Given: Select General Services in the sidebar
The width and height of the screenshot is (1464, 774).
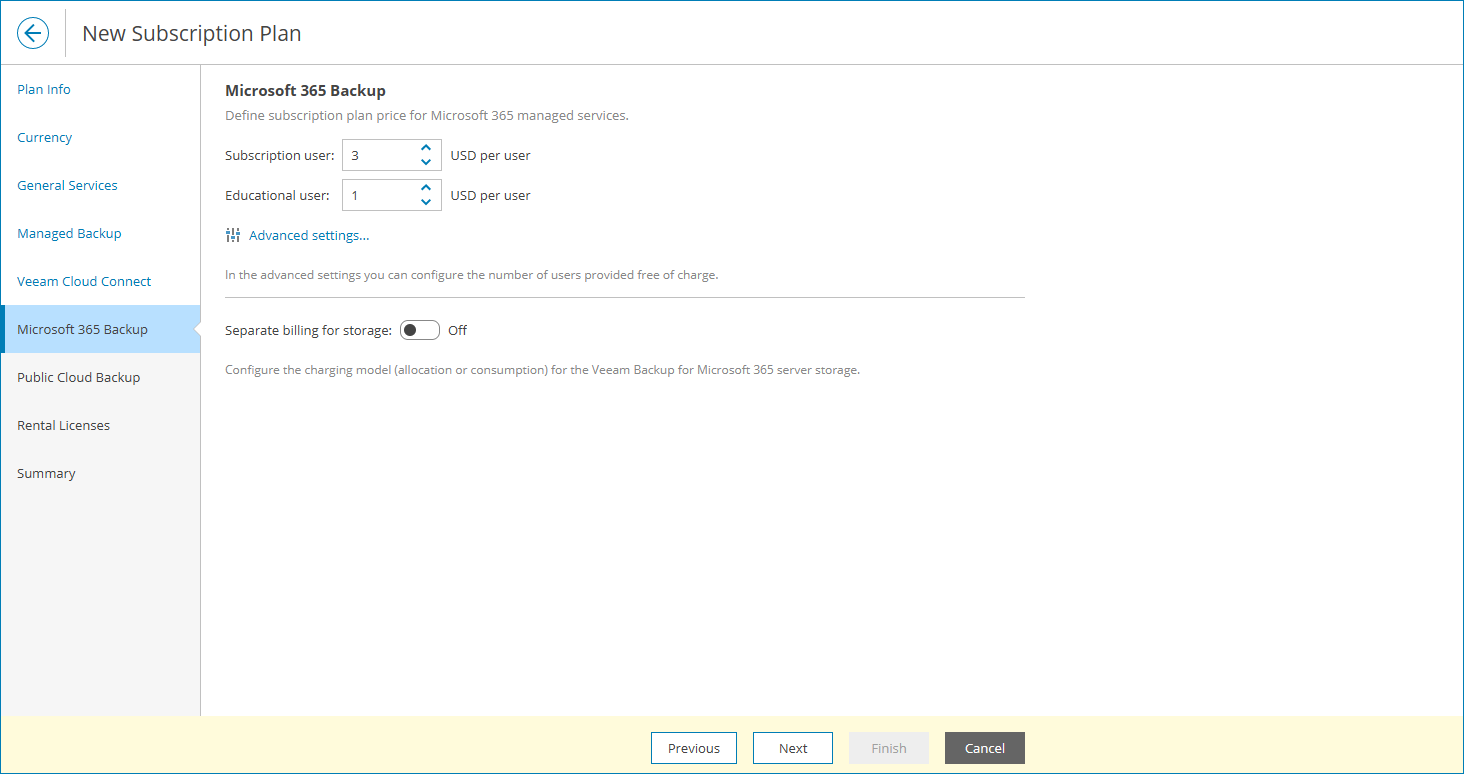Looking at the screenshot, I should 67,185.
